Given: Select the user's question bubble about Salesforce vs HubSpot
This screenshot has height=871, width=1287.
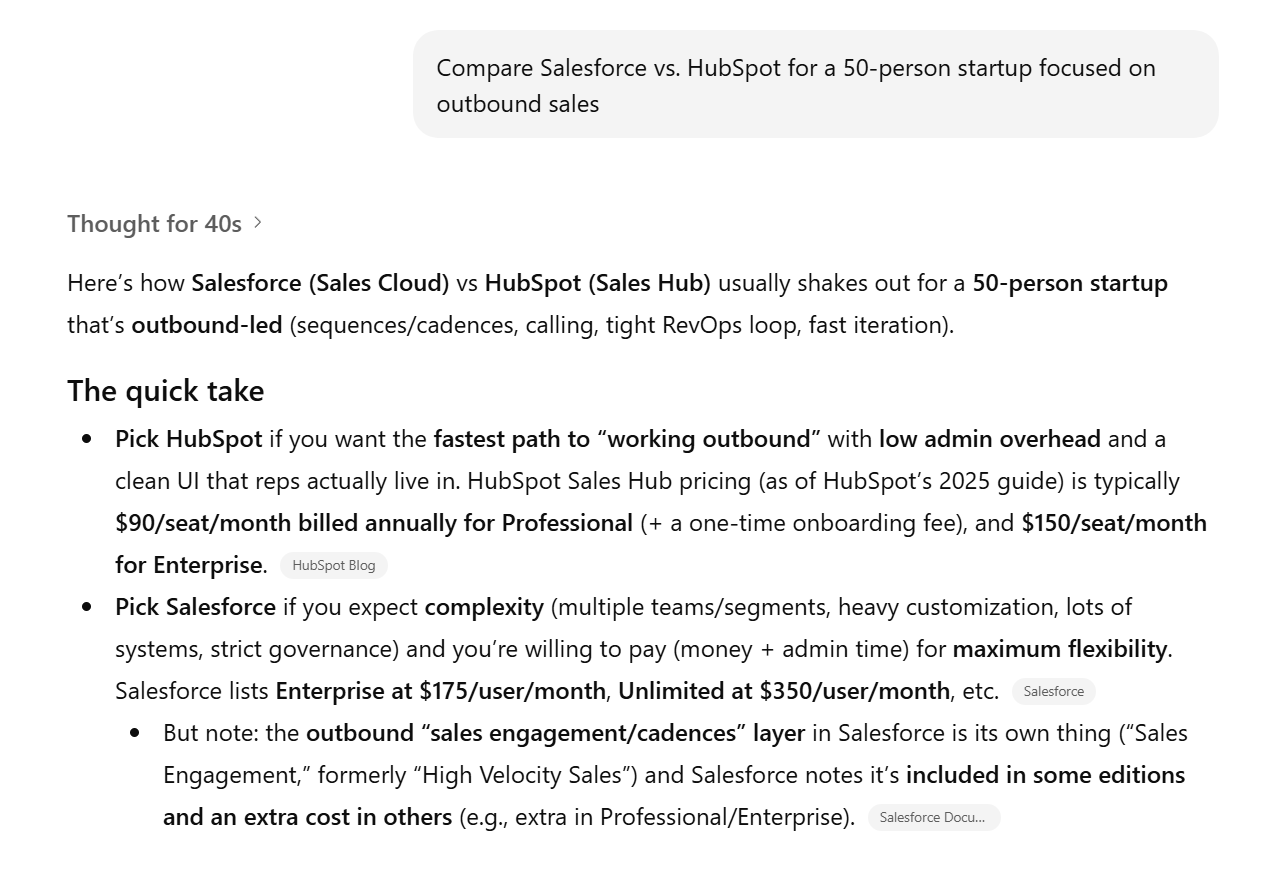Looking at the screenshot, I should [815, 84].
